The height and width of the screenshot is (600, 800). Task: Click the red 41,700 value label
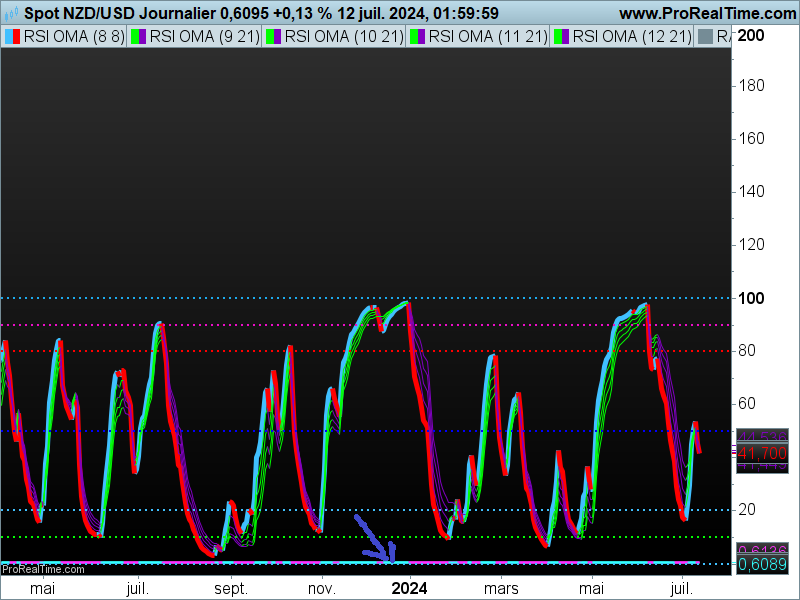(x=762, y=453)
